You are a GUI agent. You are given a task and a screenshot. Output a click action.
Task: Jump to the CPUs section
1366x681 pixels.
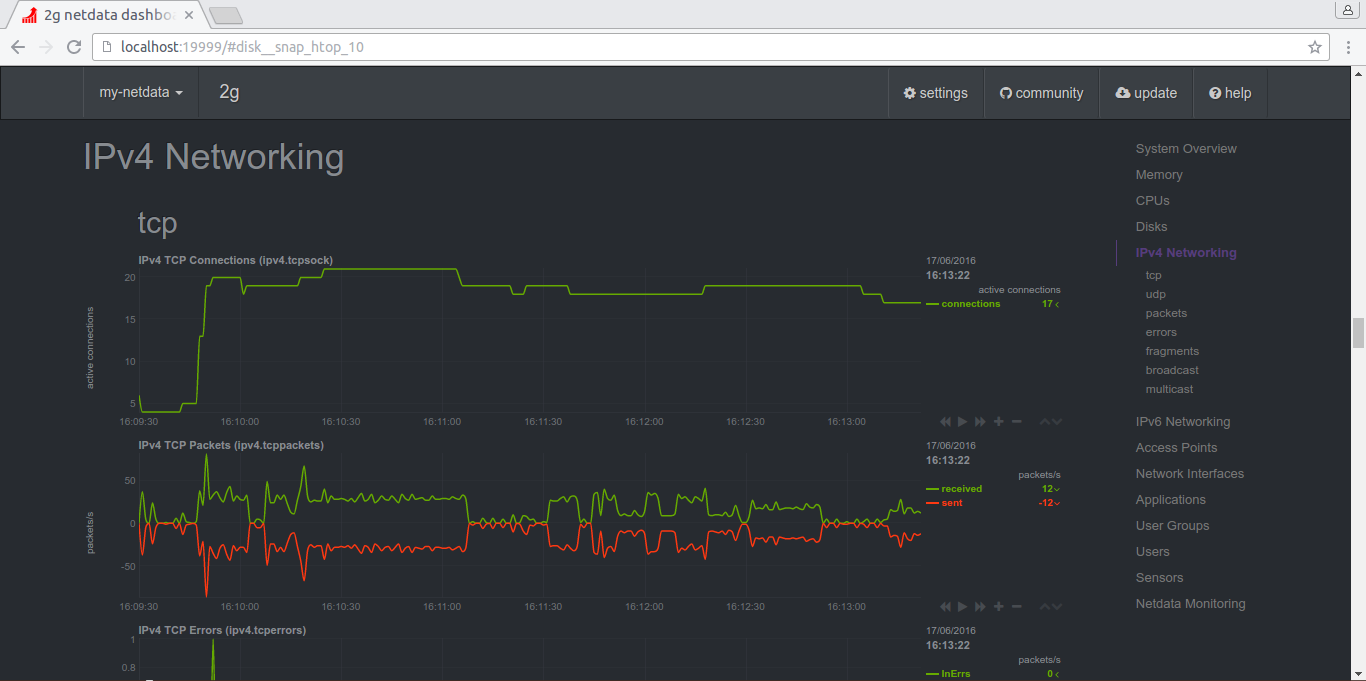click(1153, 201)
